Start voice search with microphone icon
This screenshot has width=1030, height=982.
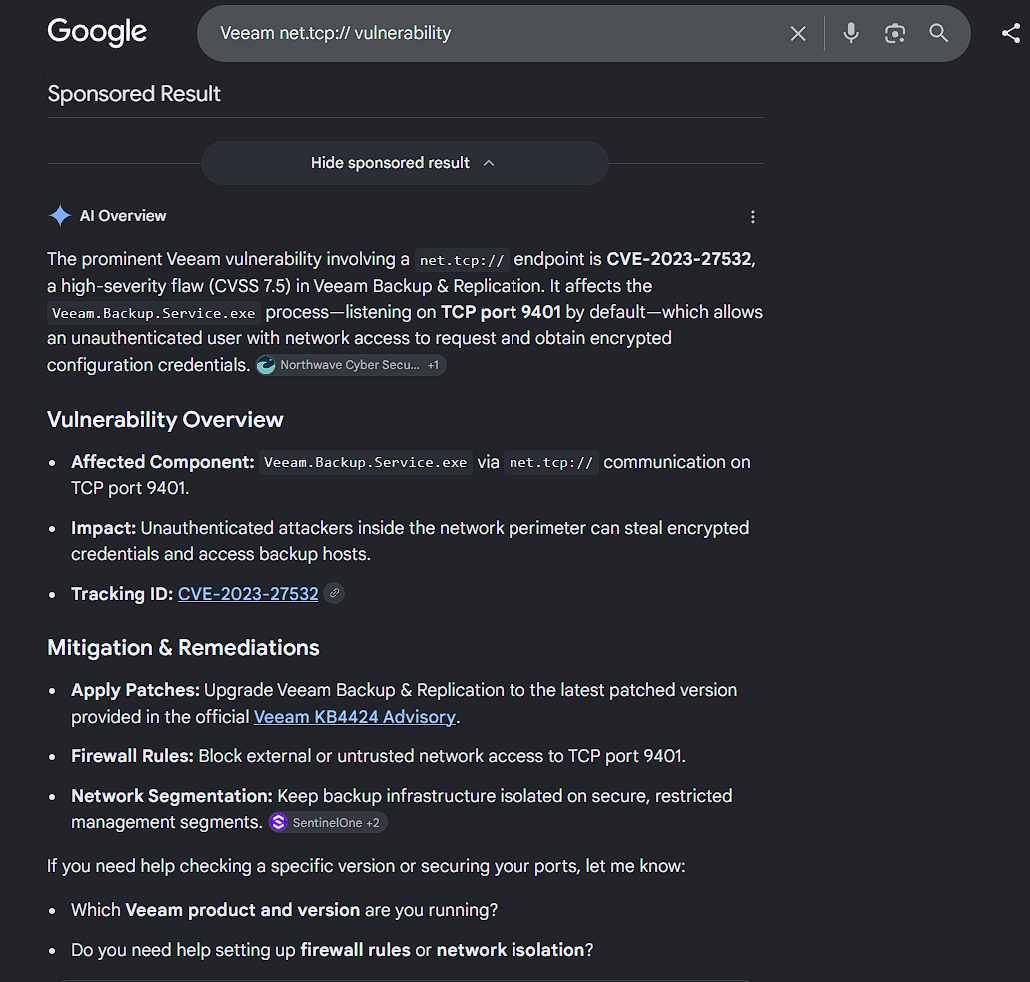pos(851,33)
